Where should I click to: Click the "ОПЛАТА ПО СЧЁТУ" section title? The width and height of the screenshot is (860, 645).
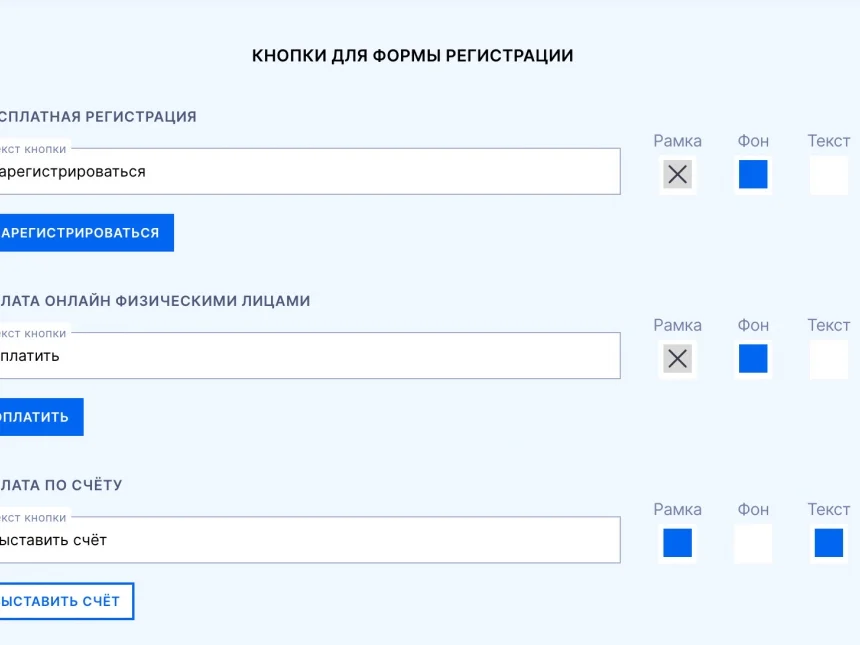[62, 485]
